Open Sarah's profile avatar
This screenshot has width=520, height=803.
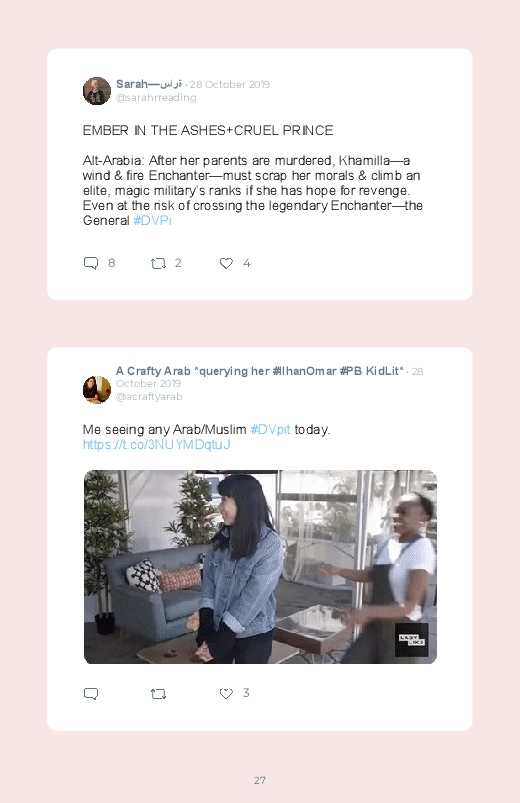point(97,91)
